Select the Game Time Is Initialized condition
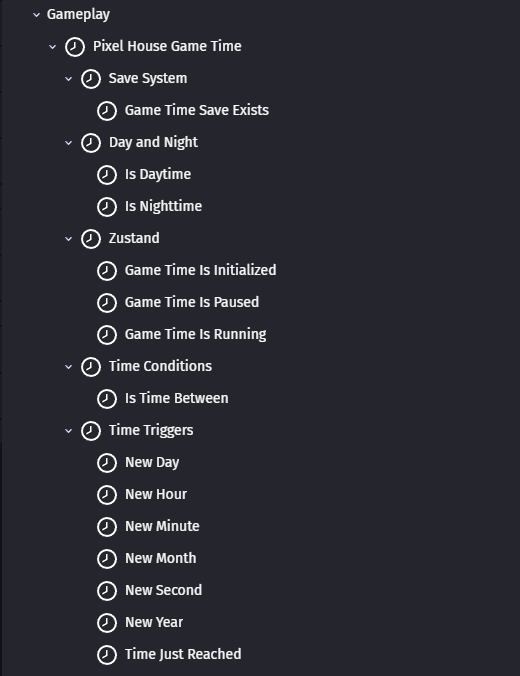This screenshot has height=676, width=520. [x=200, y=270]
